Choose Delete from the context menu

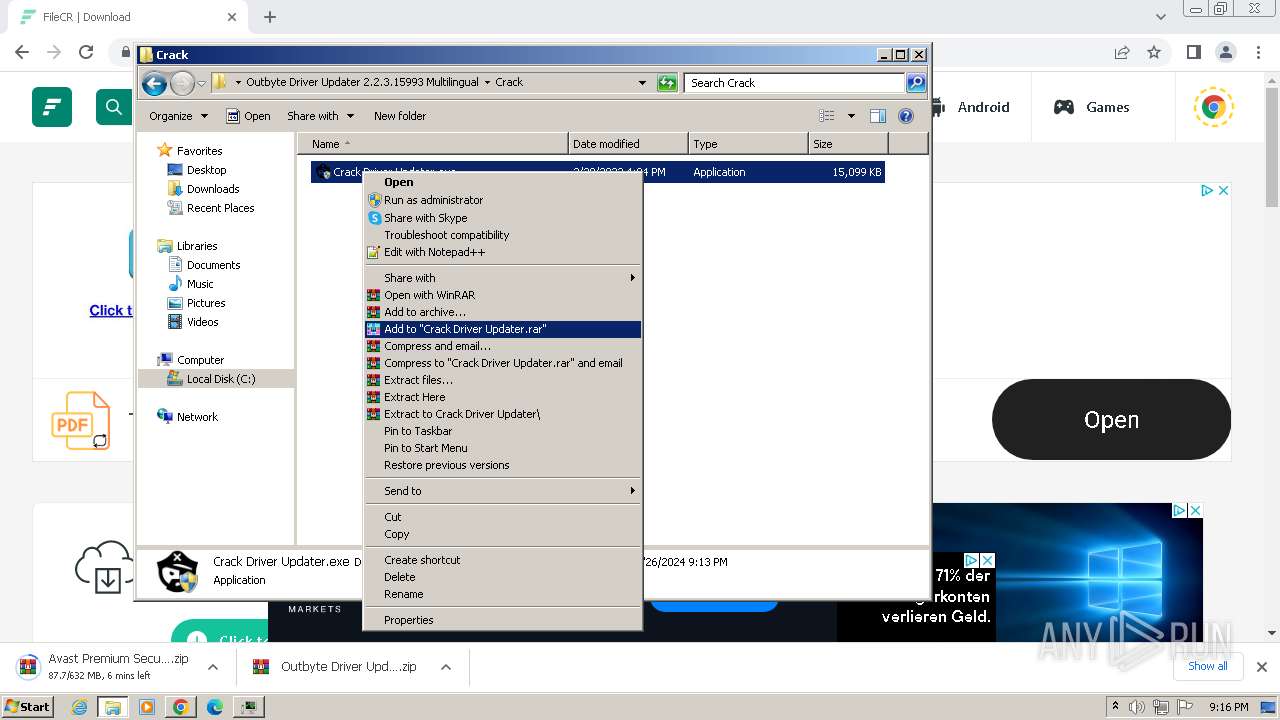click(502, 577)
